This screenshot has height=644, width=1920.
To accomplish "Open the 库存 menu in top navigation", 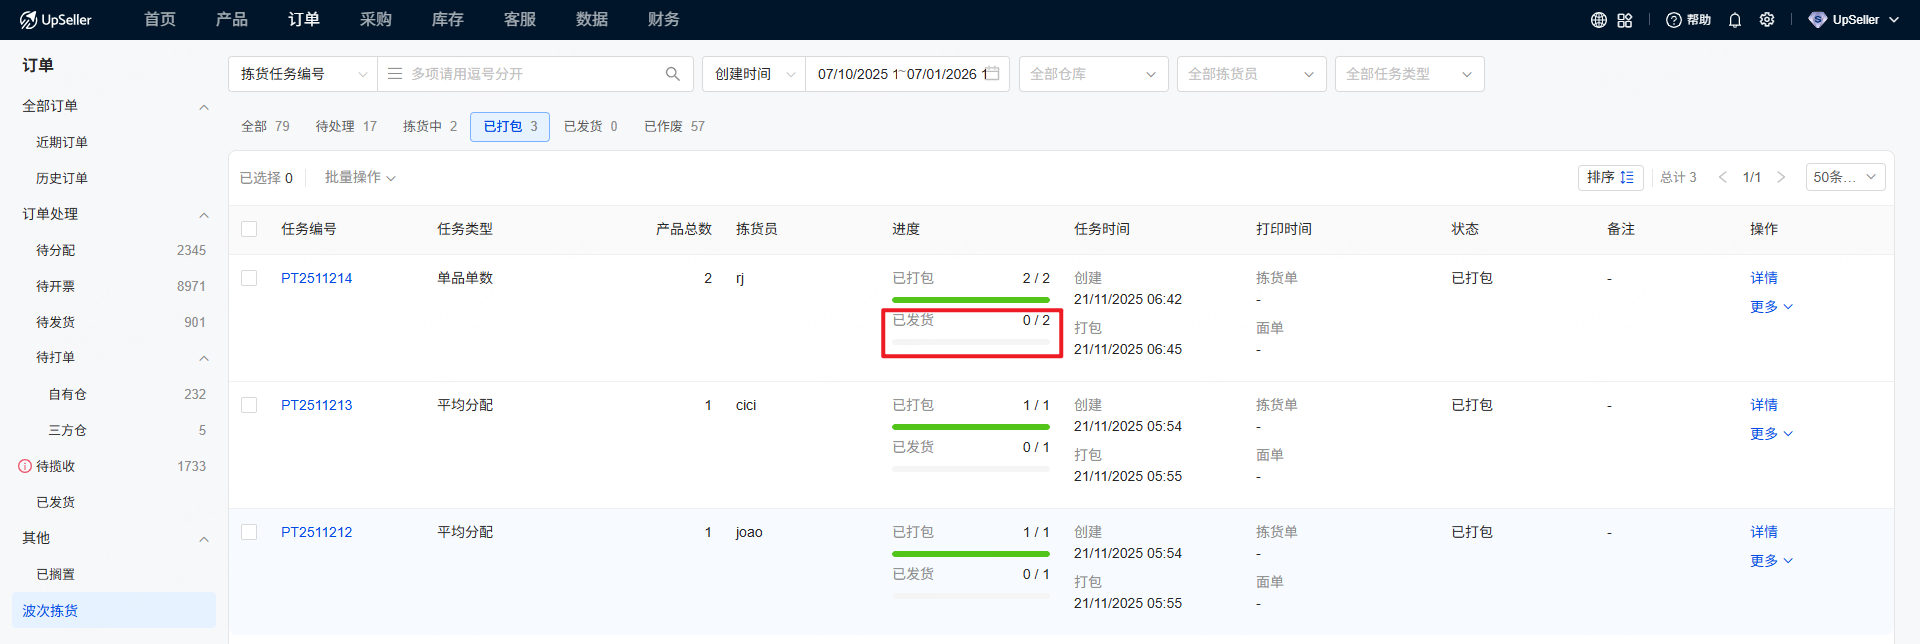I will (447, 20).
